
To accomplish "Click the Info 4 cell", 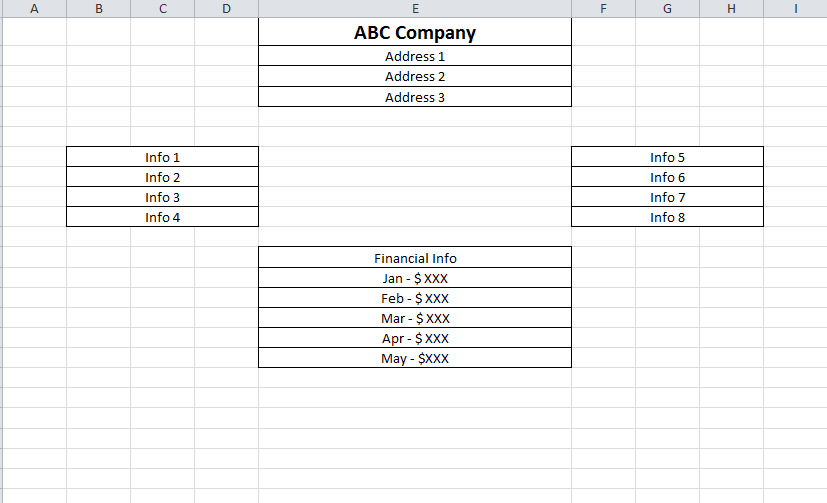I will (162, 217).
